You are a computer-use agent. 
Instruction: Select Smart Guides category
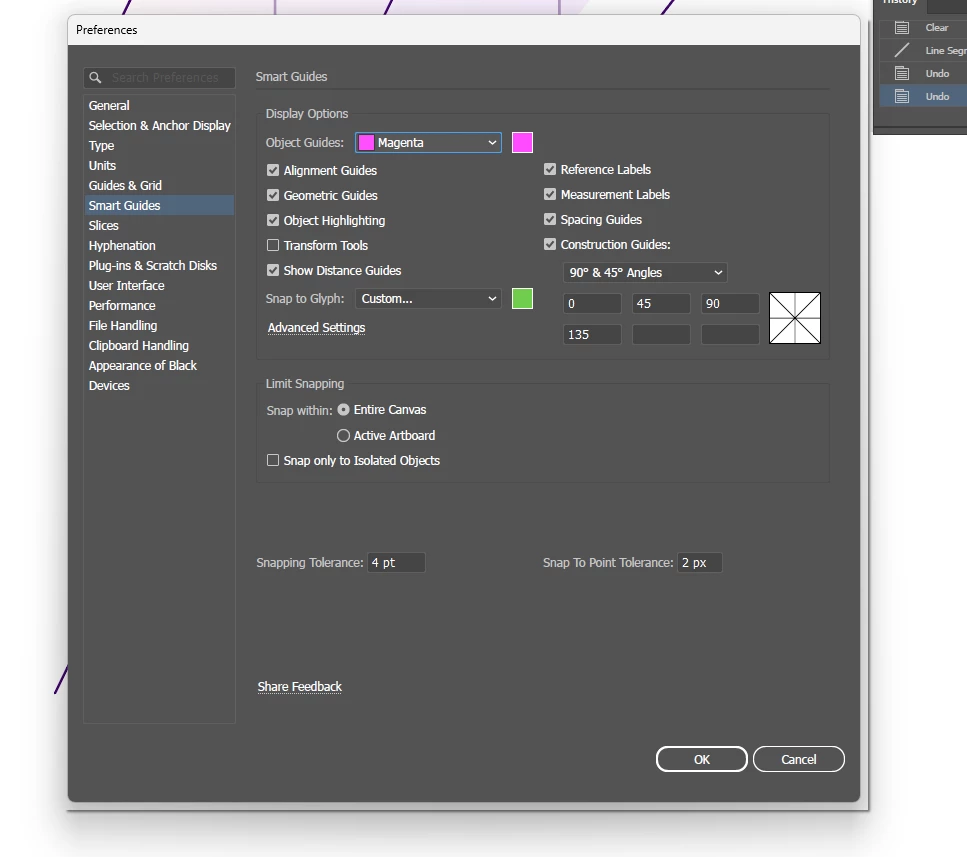[160, 205]
